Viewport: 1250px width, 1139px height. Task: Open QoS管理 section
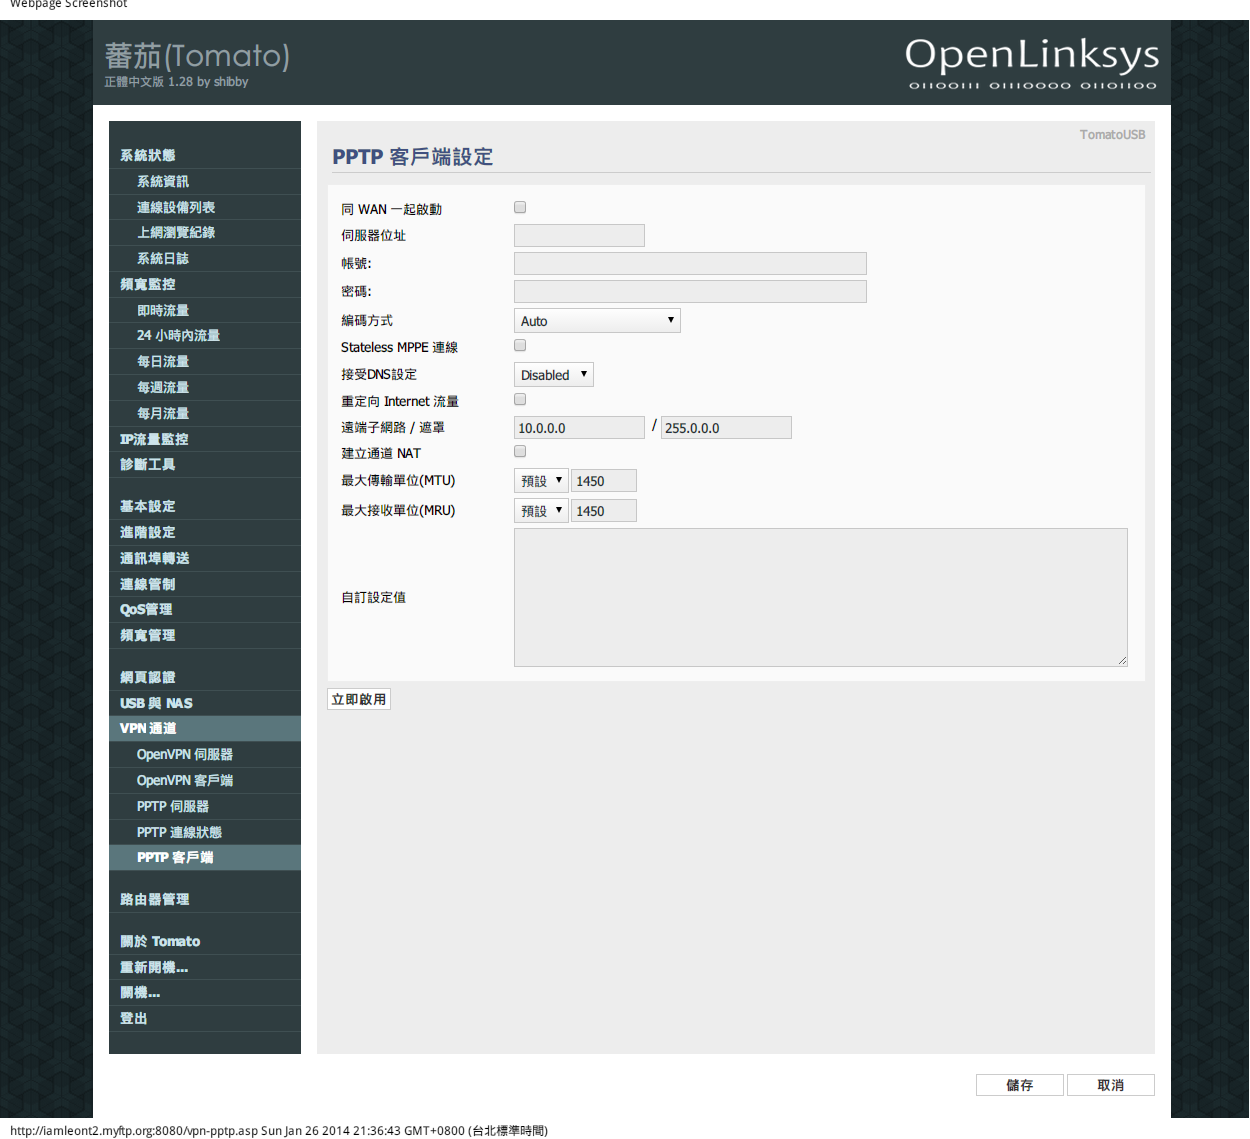pos(205,610)
